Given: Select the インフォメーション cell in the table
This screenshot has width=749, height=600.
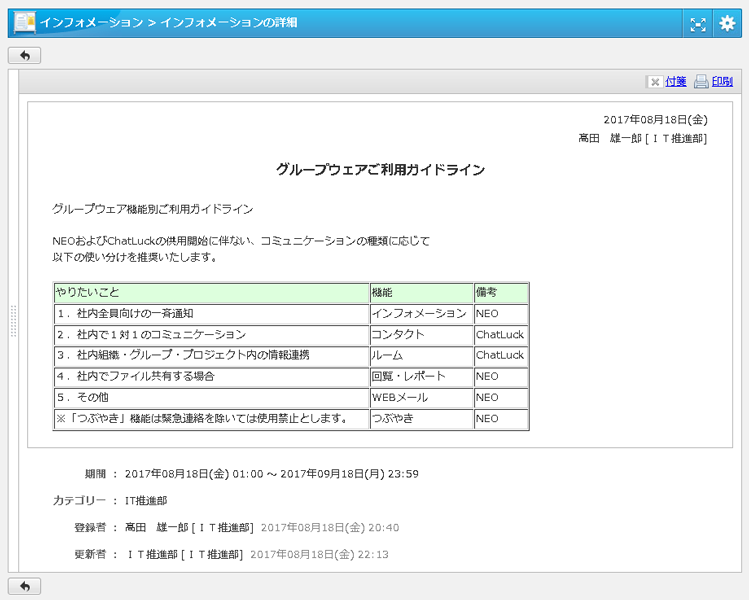Looking at the screenshot, I should click(x=418, y=314).
